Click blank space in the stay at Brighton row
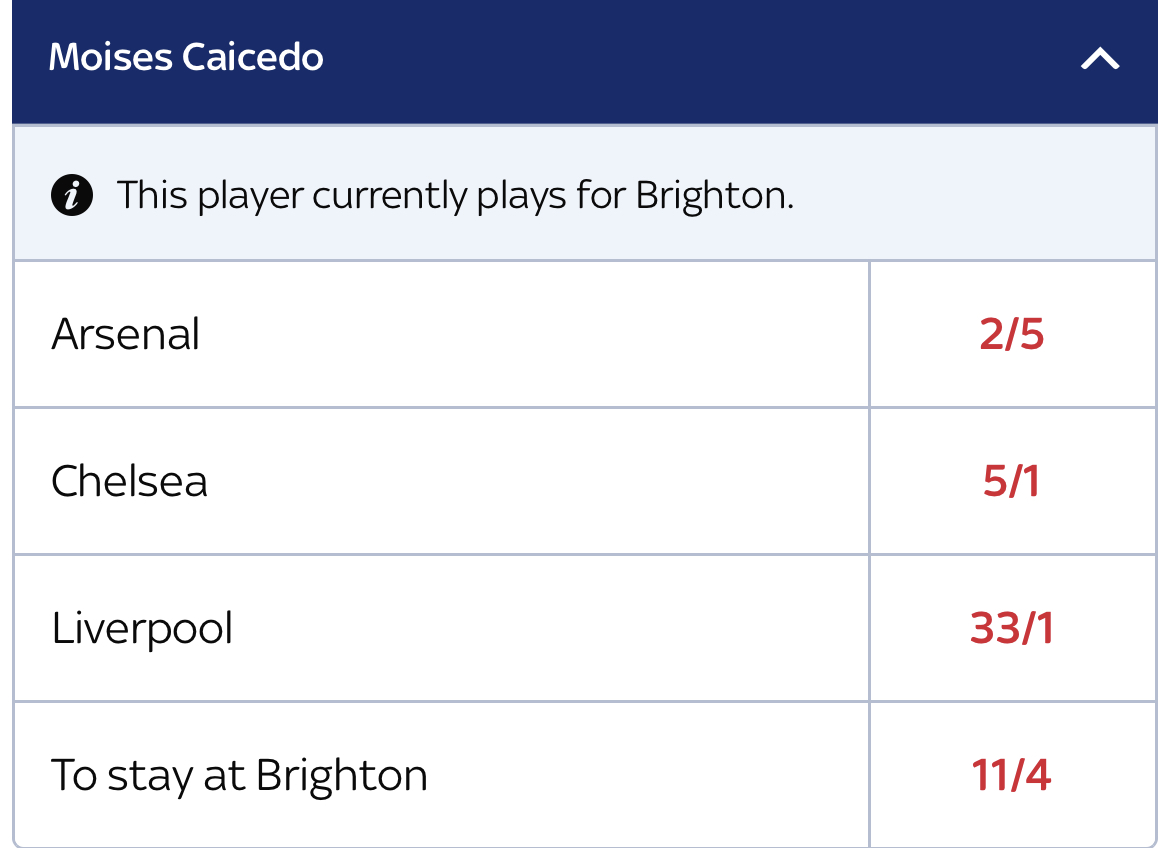This screenshot has height=848, width=1170. [648, 775]
